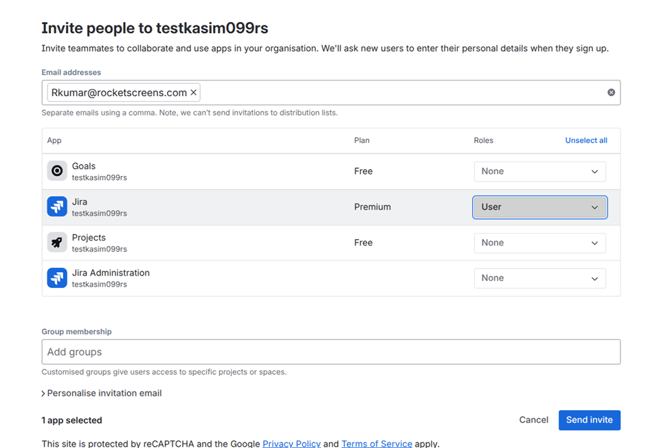This screenshot has width=670, height=448.
Task: Open the Jira role dropdown set to User
Action: click(539, 207)
